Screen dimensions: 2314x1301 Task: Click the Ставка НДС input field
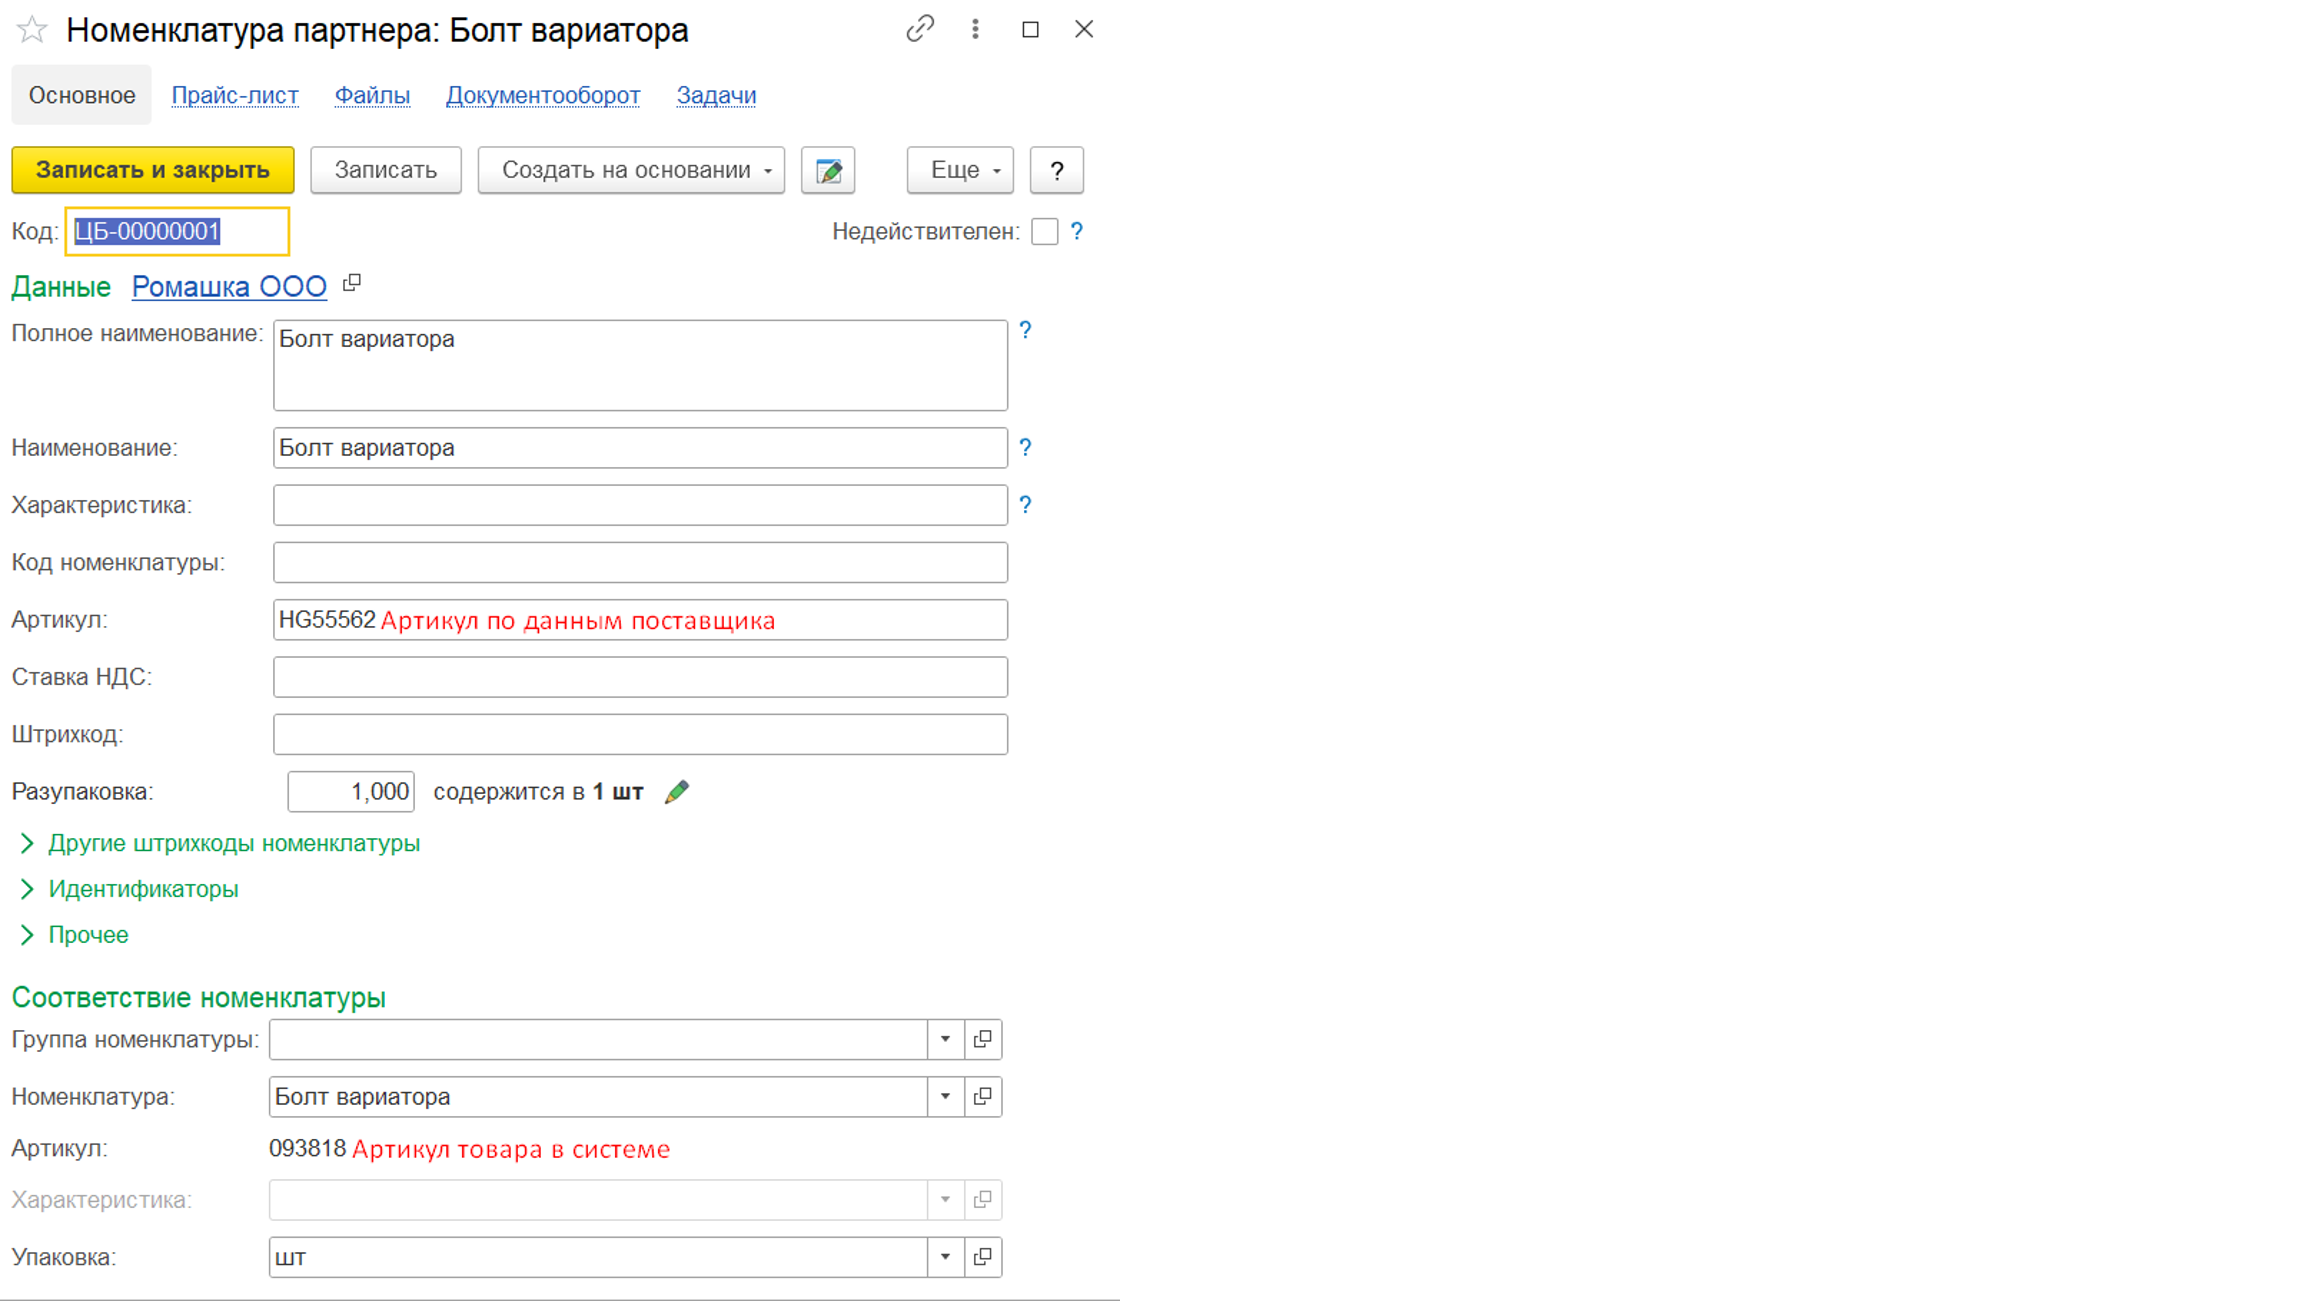(640, 677)
